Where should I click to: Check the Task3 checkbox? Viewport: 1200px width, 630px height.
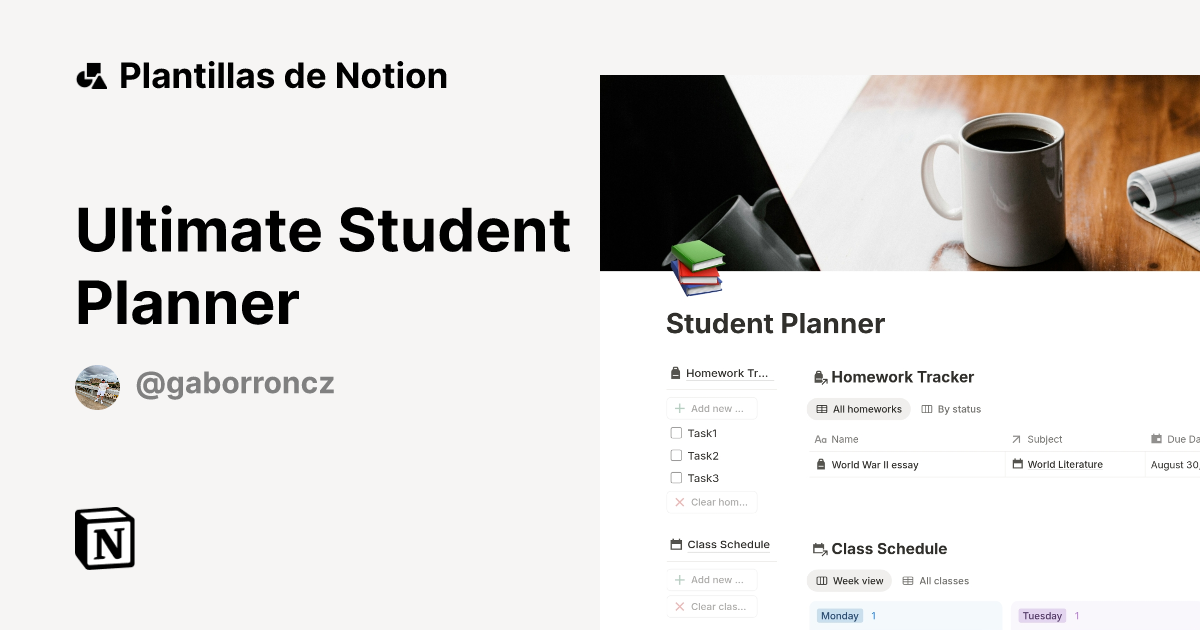(676, 478)
